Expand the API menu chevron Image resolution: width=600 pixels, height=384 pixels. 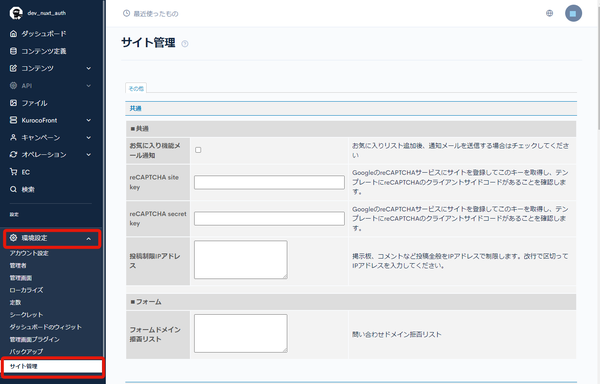(89, 86)
